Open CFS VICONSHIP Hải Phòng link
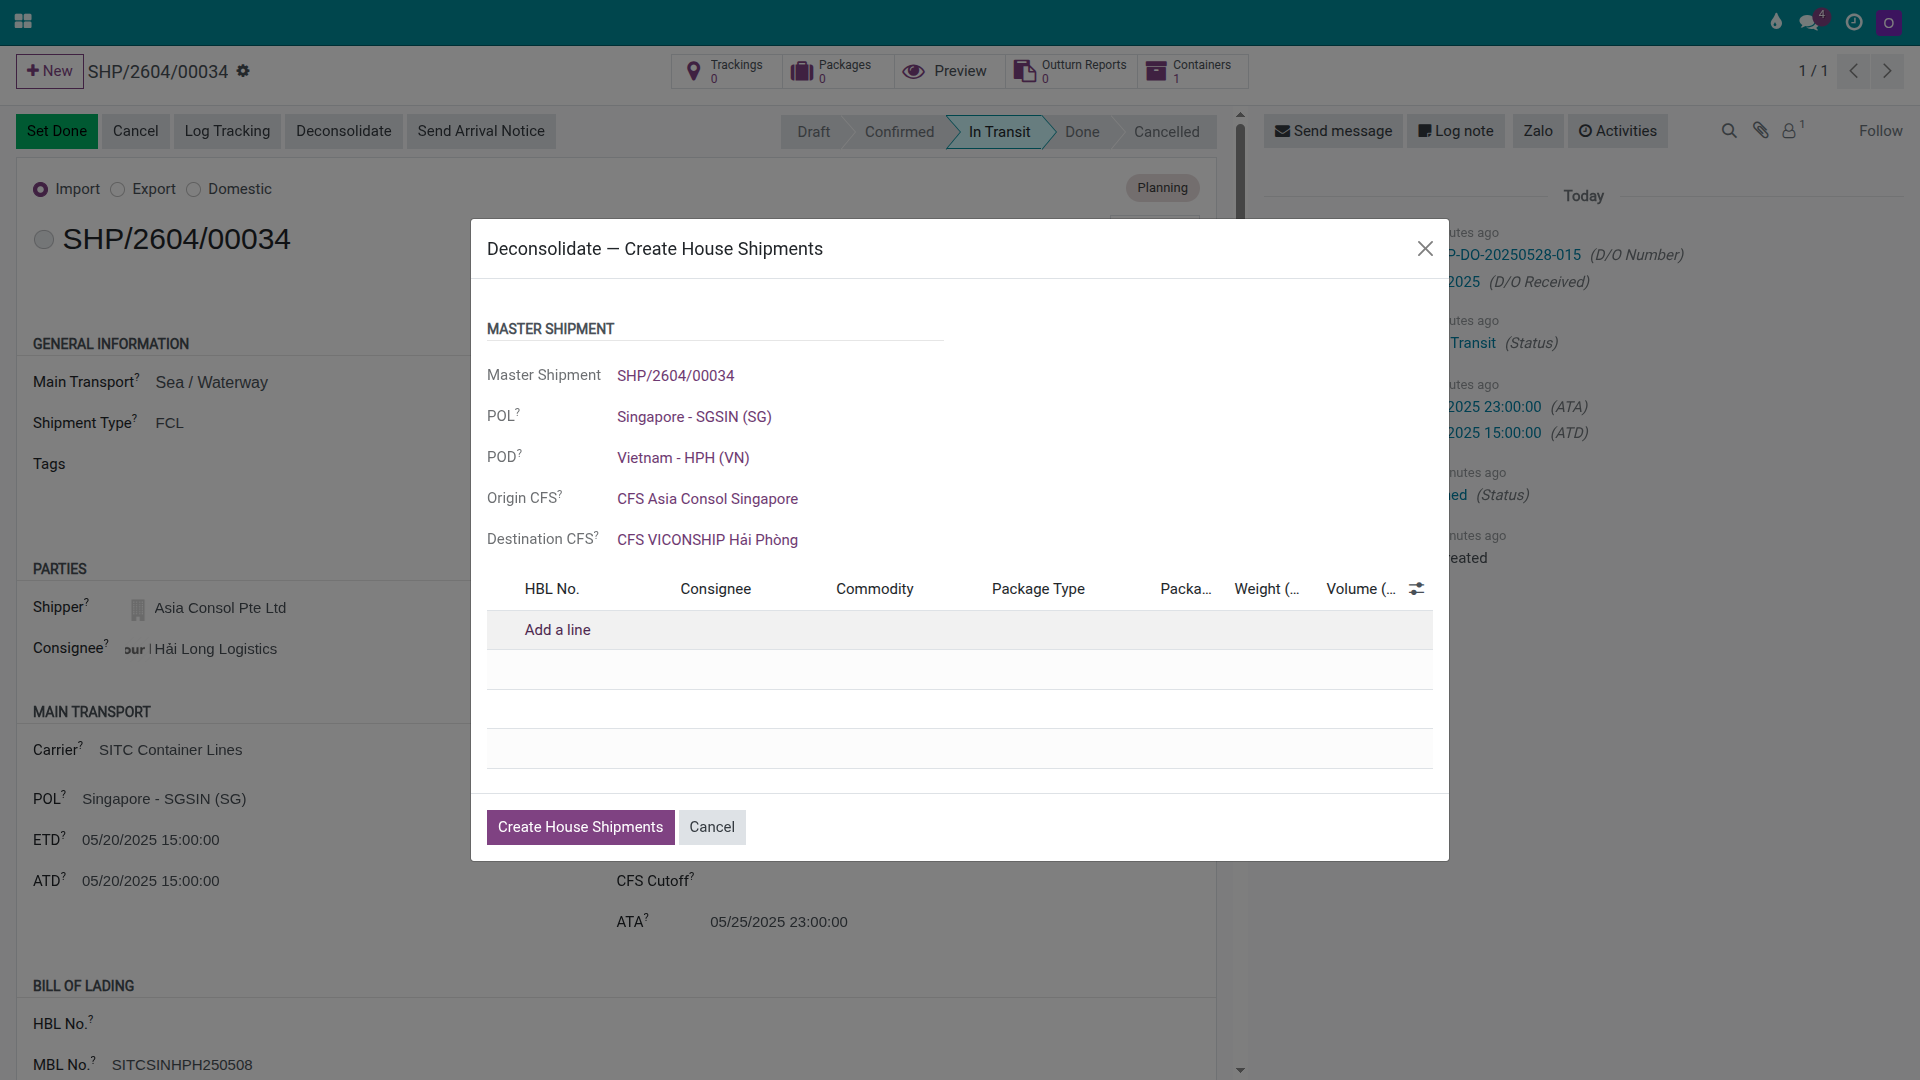 tap(707, 540)
